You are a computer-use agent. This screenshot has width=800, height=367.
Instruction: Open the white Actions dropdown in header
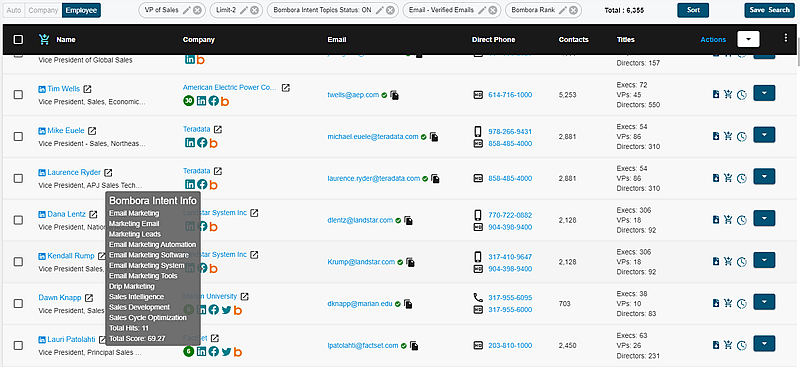point(748,39)
